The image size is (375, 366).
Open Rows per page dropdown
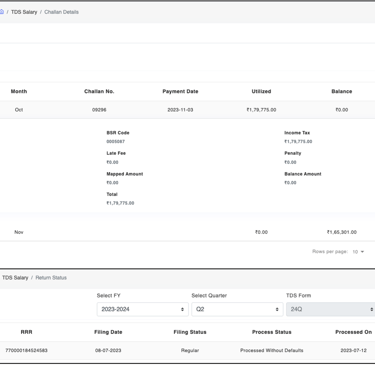(358, 252)
